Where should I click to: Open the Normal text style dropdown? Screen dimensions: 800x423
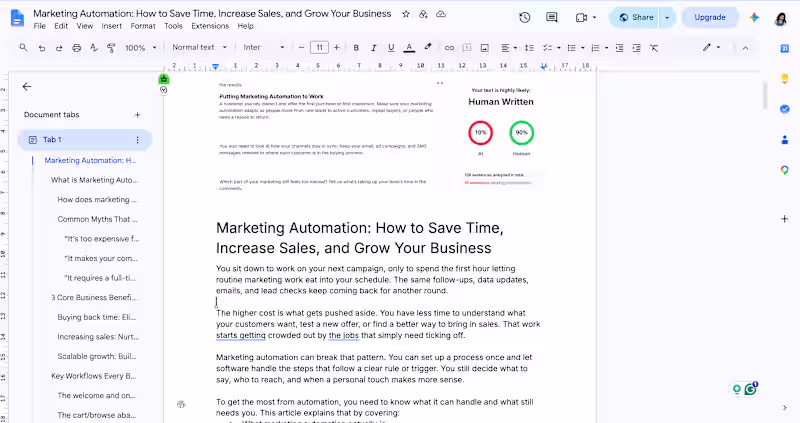pyautogui.click(x=199, y=47)
